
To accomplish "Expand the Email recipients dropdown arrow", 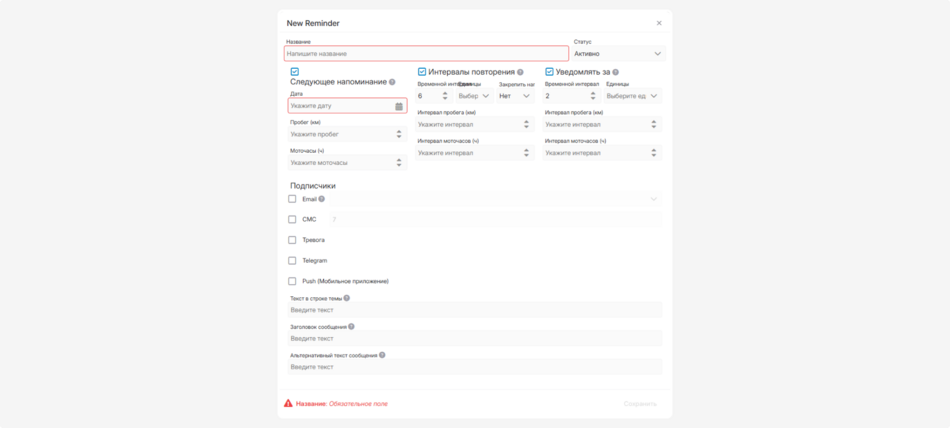I will 654,199.
